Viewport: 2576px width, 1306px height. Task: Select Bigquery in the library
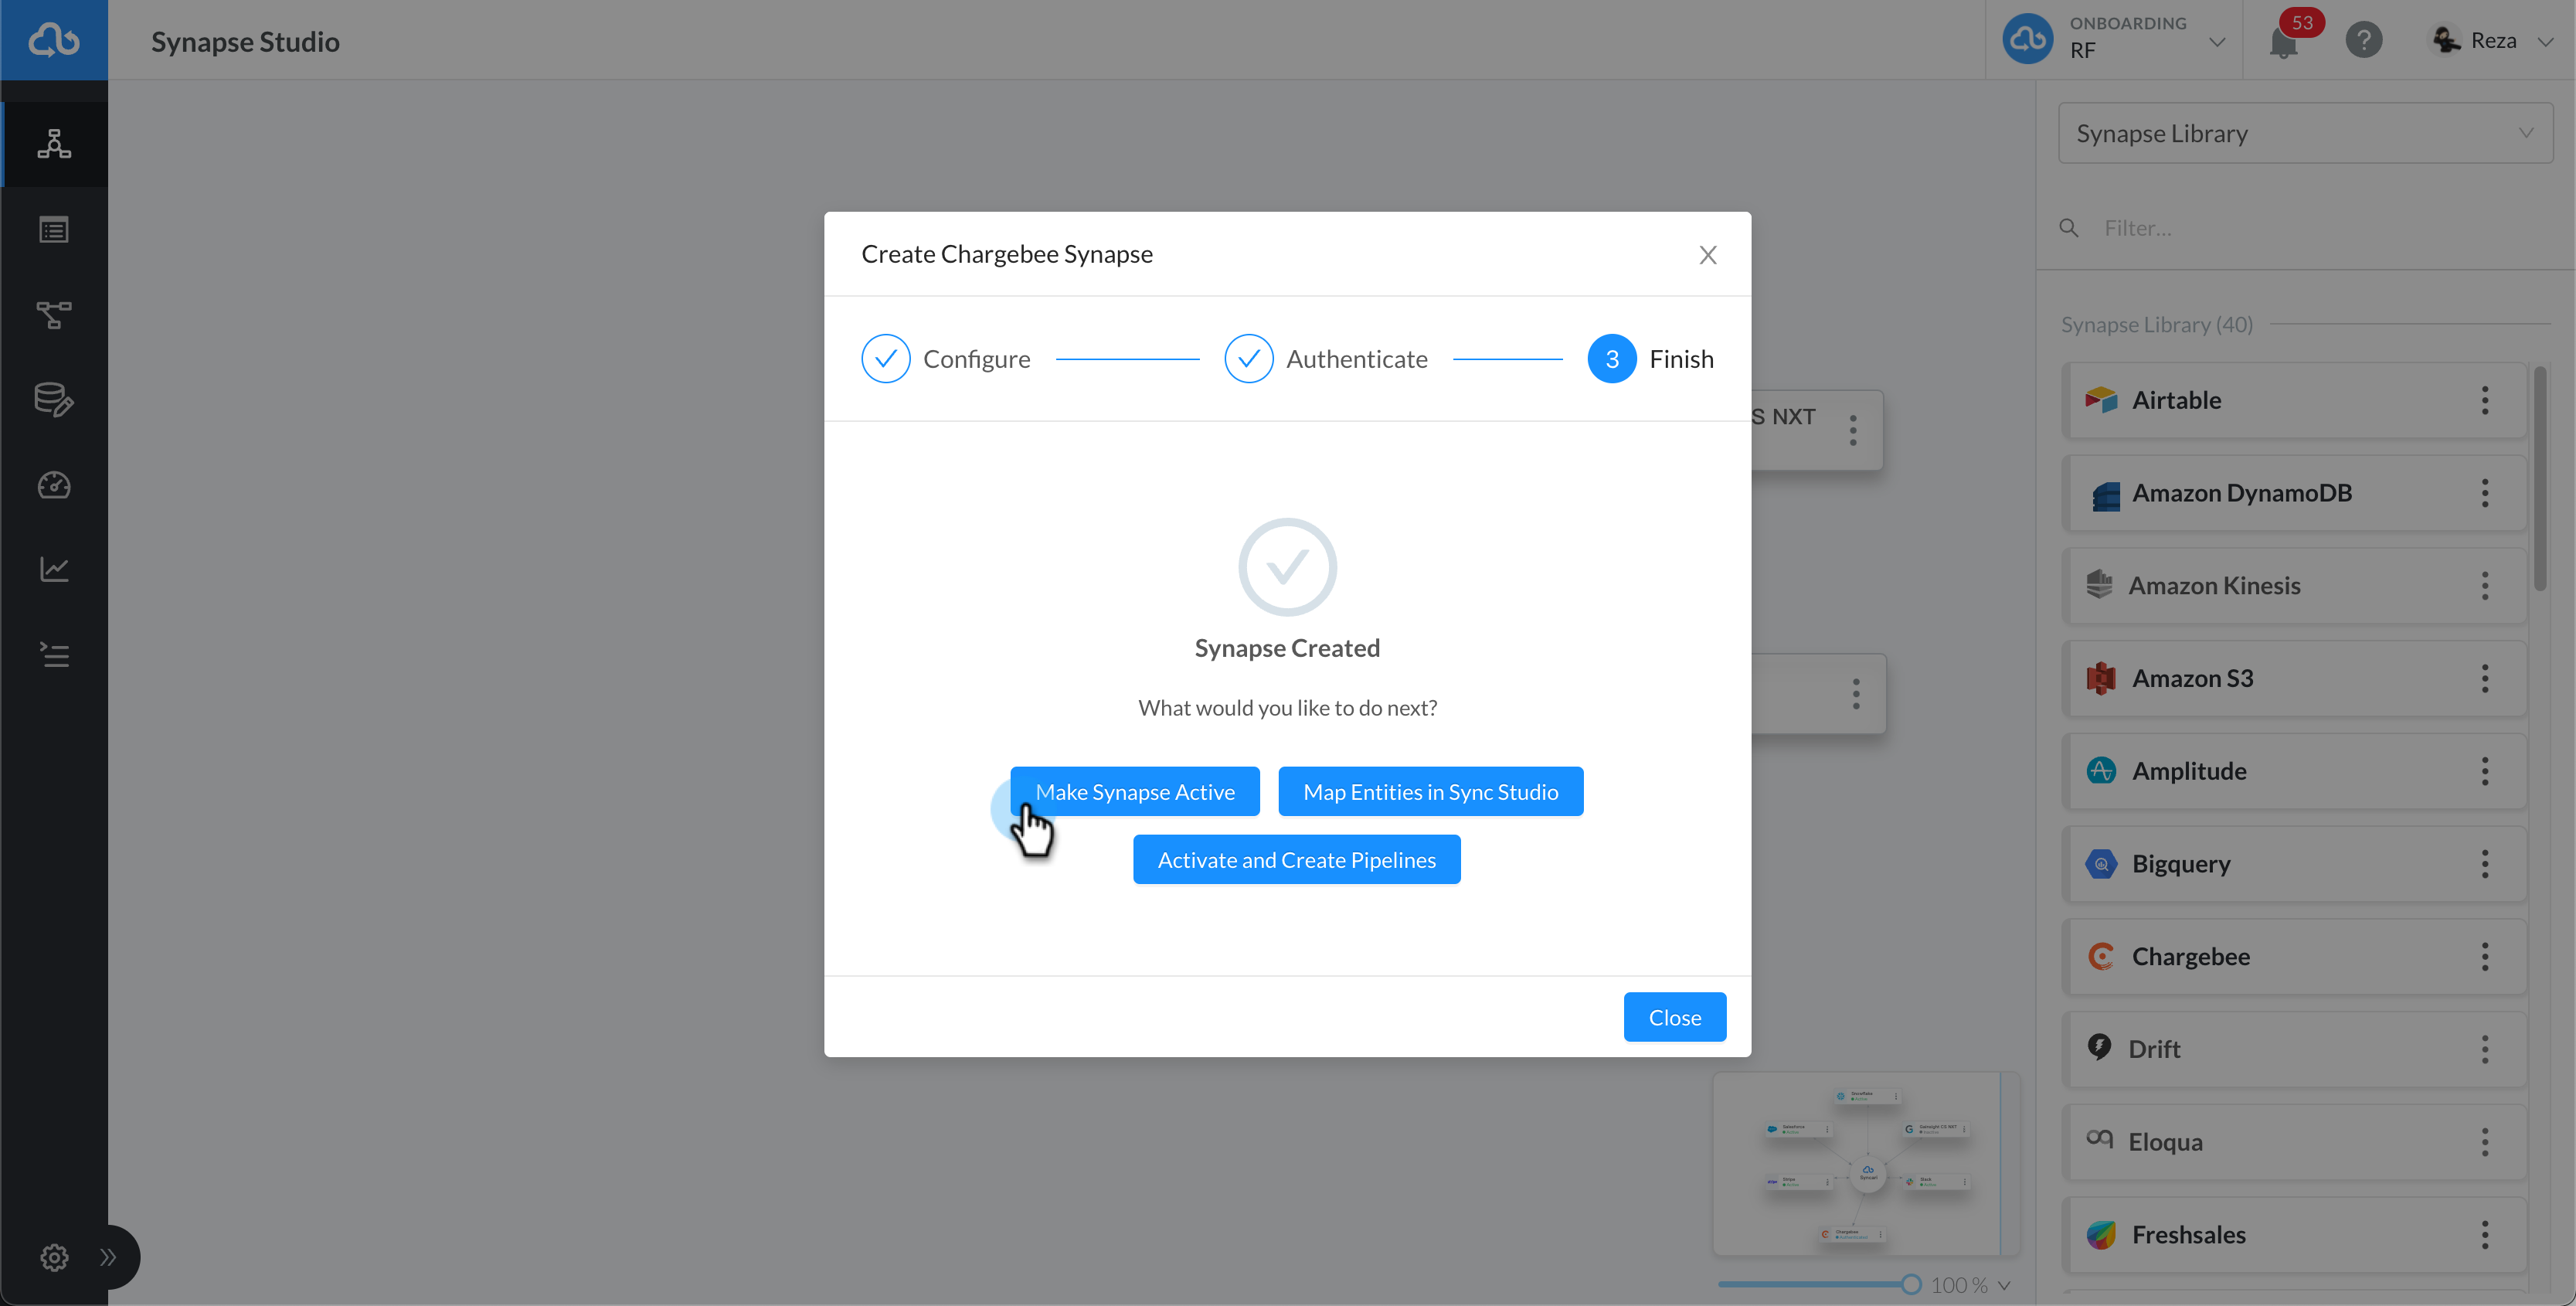pos(2295,864)
